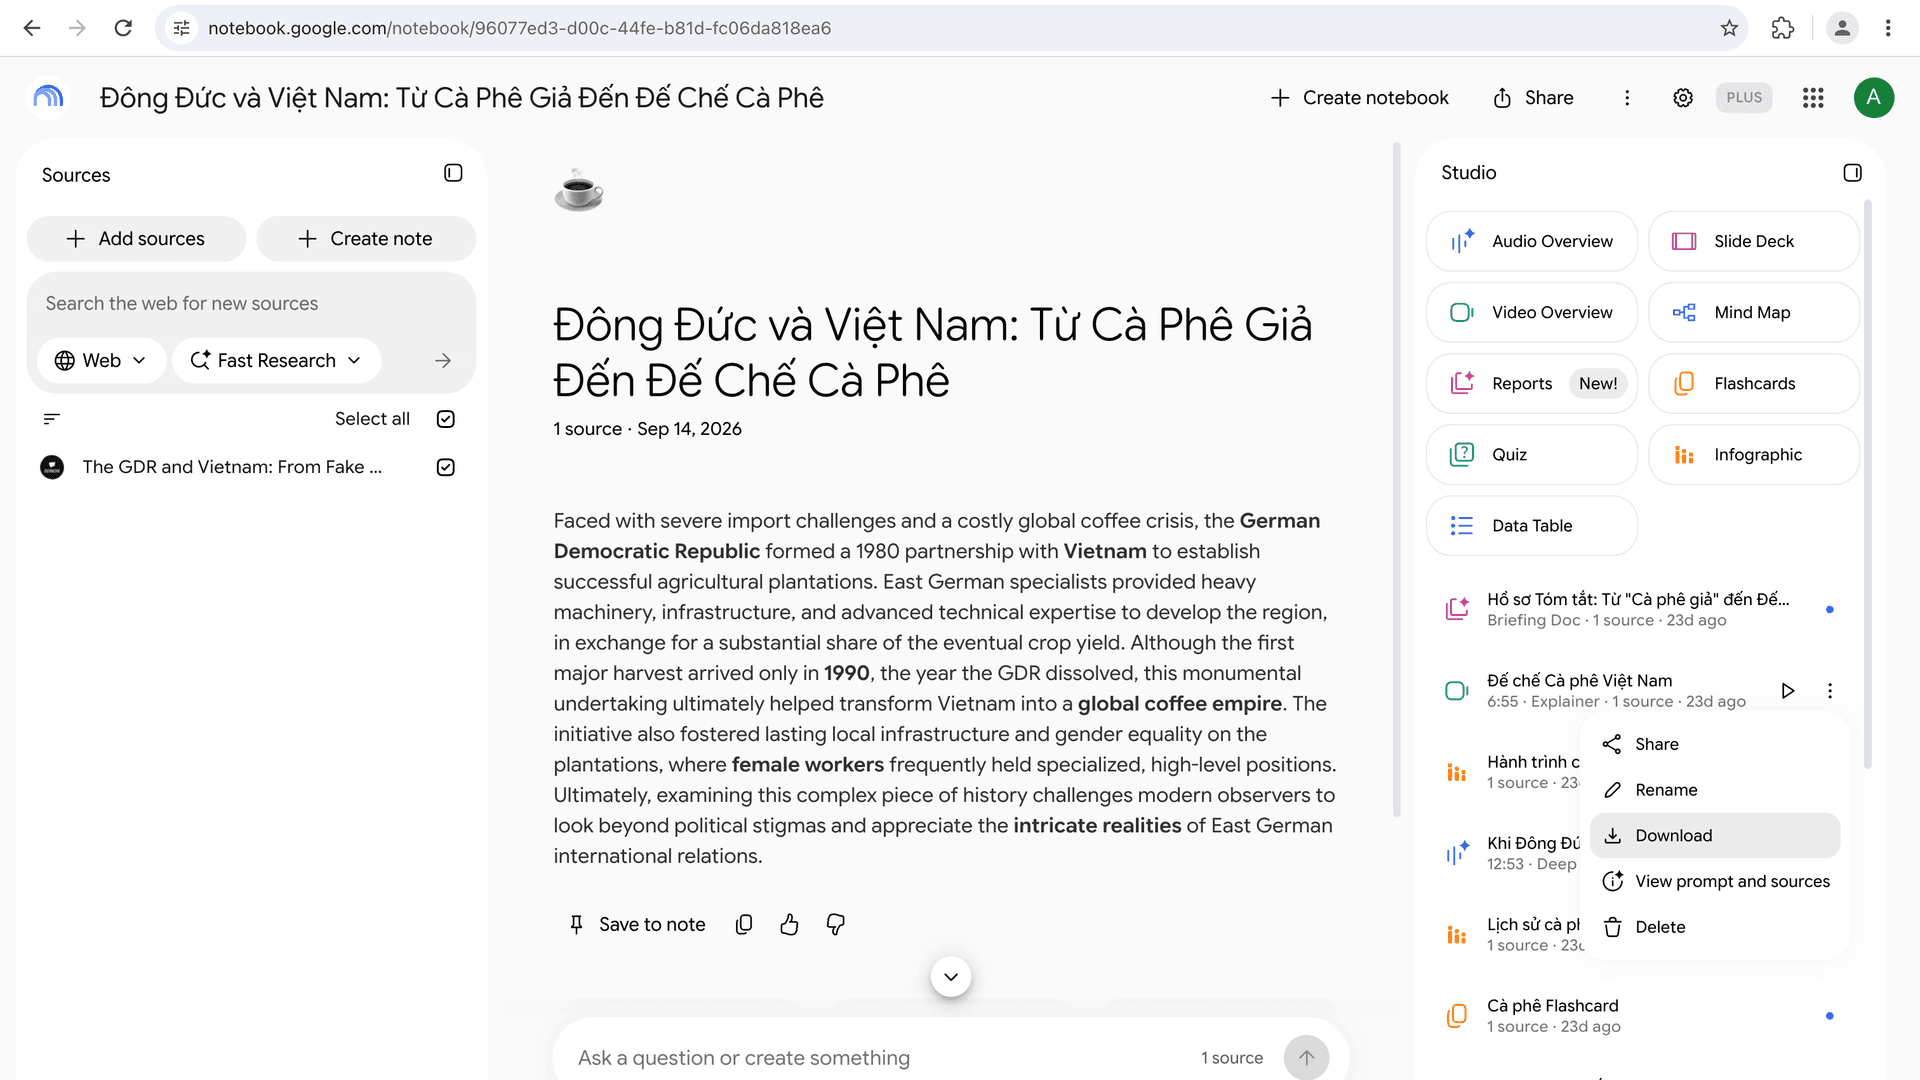Copy the summary to clipboard

click(744, 925)
